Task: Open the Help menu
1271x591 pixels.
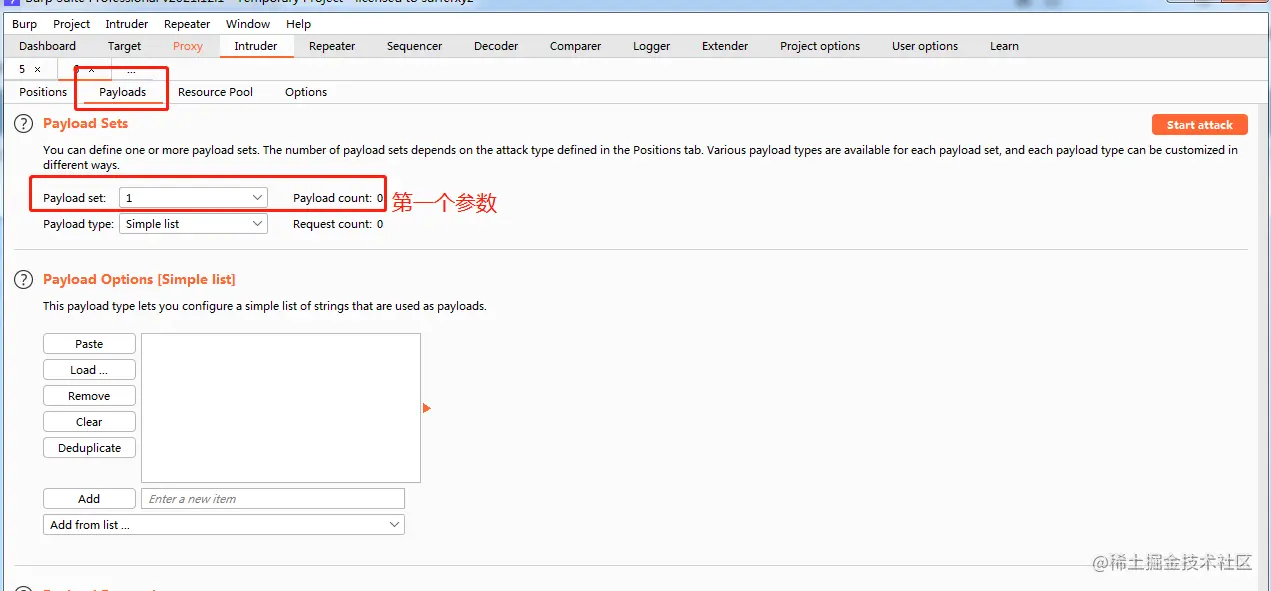Action: pyautogui.click(x=298, y=24)
